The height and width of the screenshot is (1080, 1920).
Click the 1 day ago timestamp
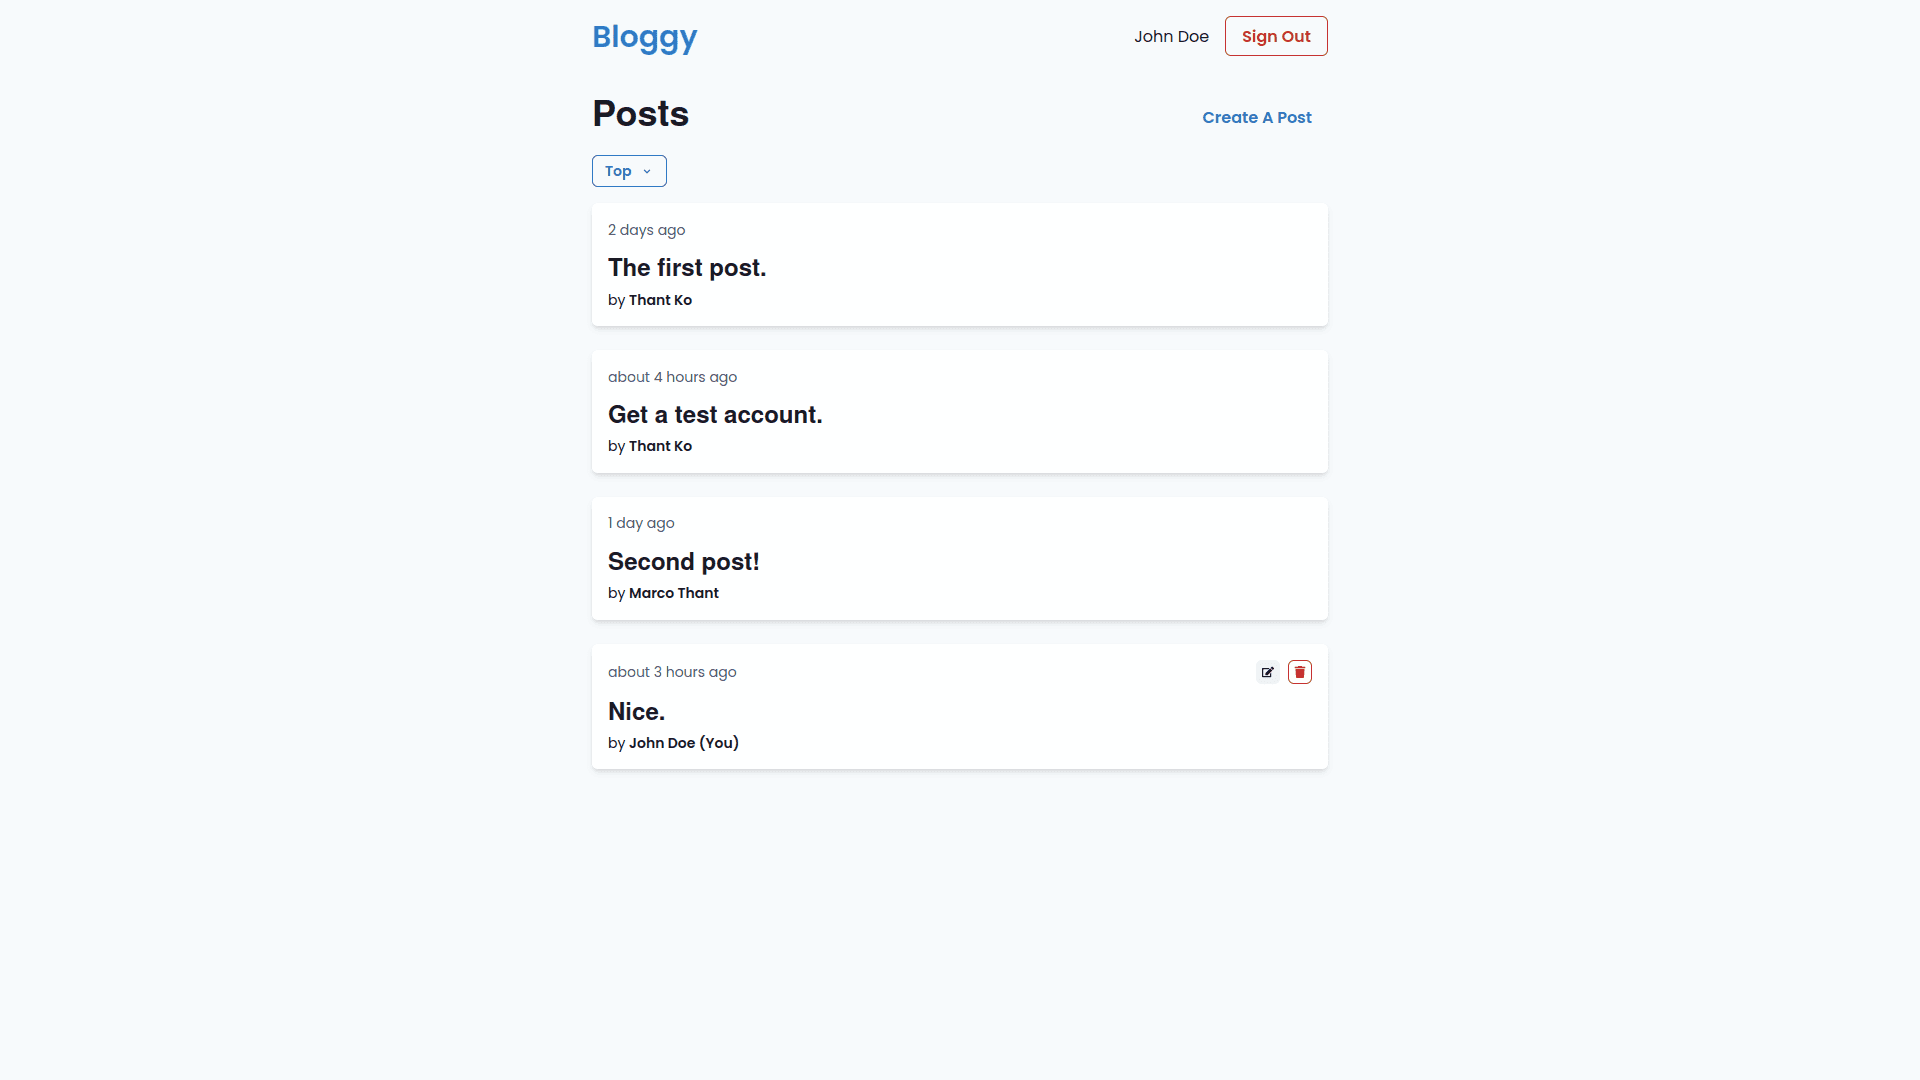point(641,523)
